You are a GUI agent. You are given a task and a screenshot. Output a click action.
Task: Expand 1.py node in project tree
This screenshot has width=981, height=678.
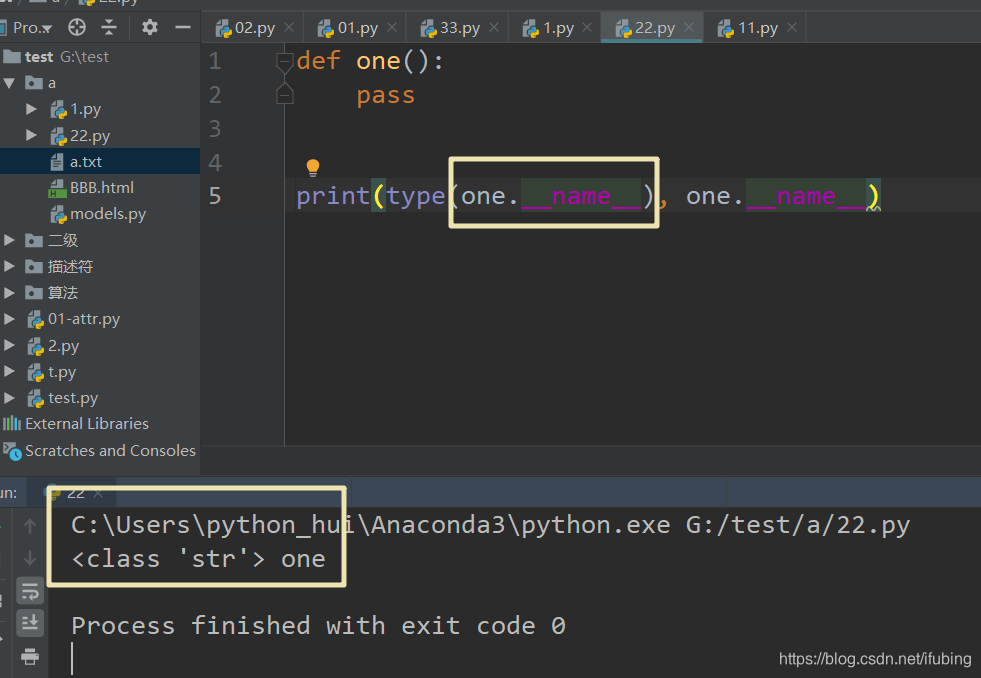click(x=31, y=109)
